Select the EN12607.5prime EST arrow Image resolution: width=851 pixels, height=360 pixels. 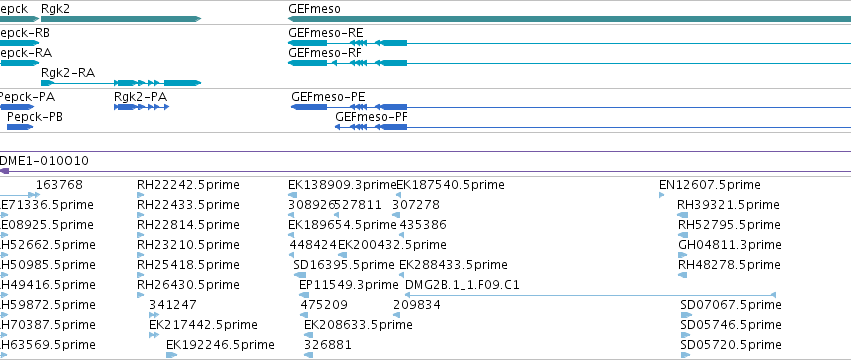662,195
